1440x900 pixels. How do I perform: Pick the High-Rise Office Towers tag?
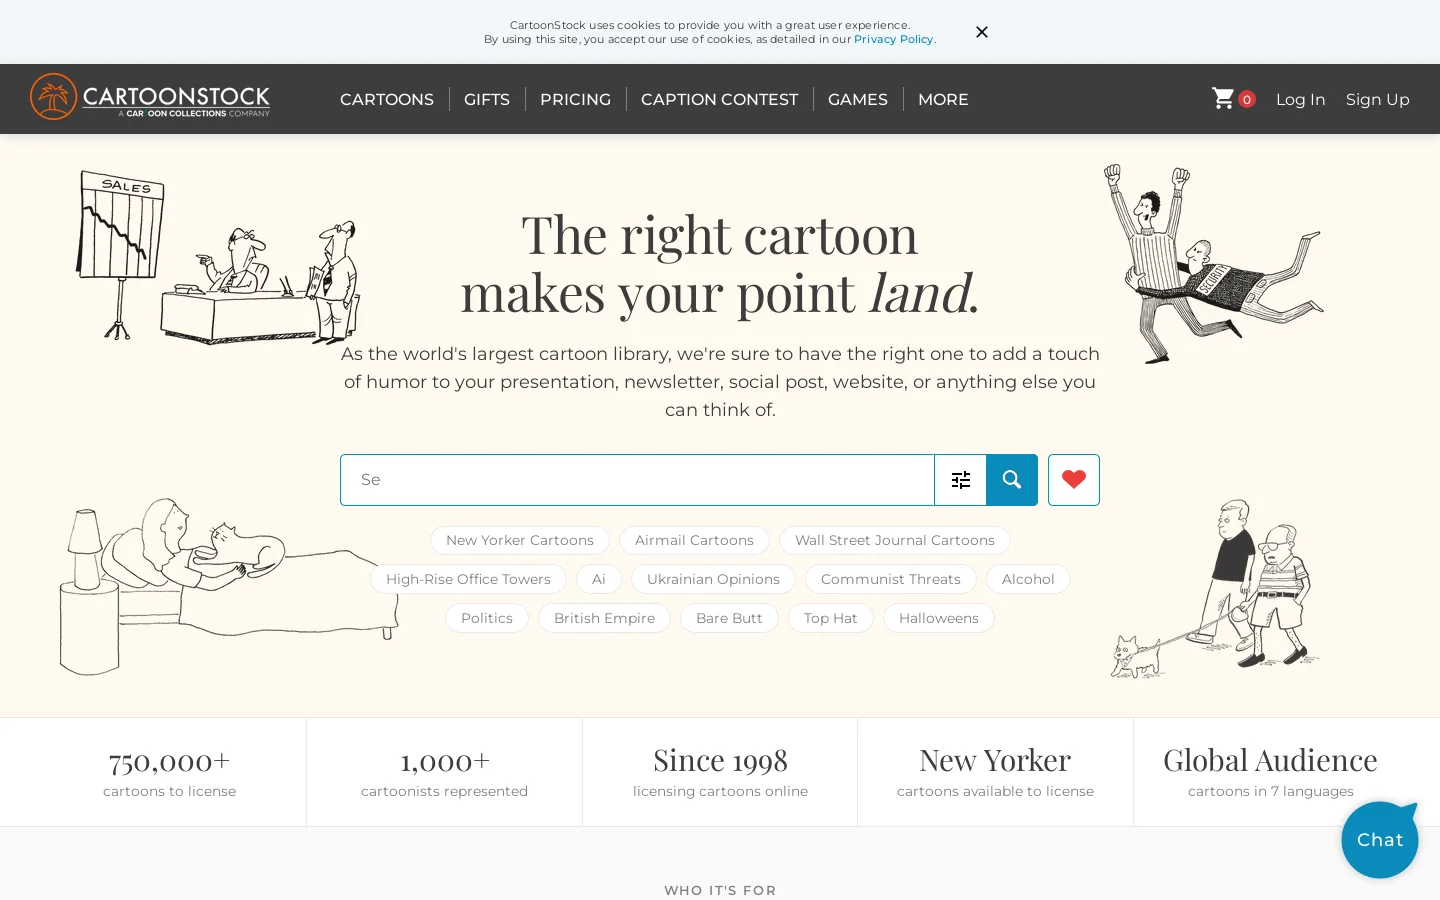(x=468, y=579)
